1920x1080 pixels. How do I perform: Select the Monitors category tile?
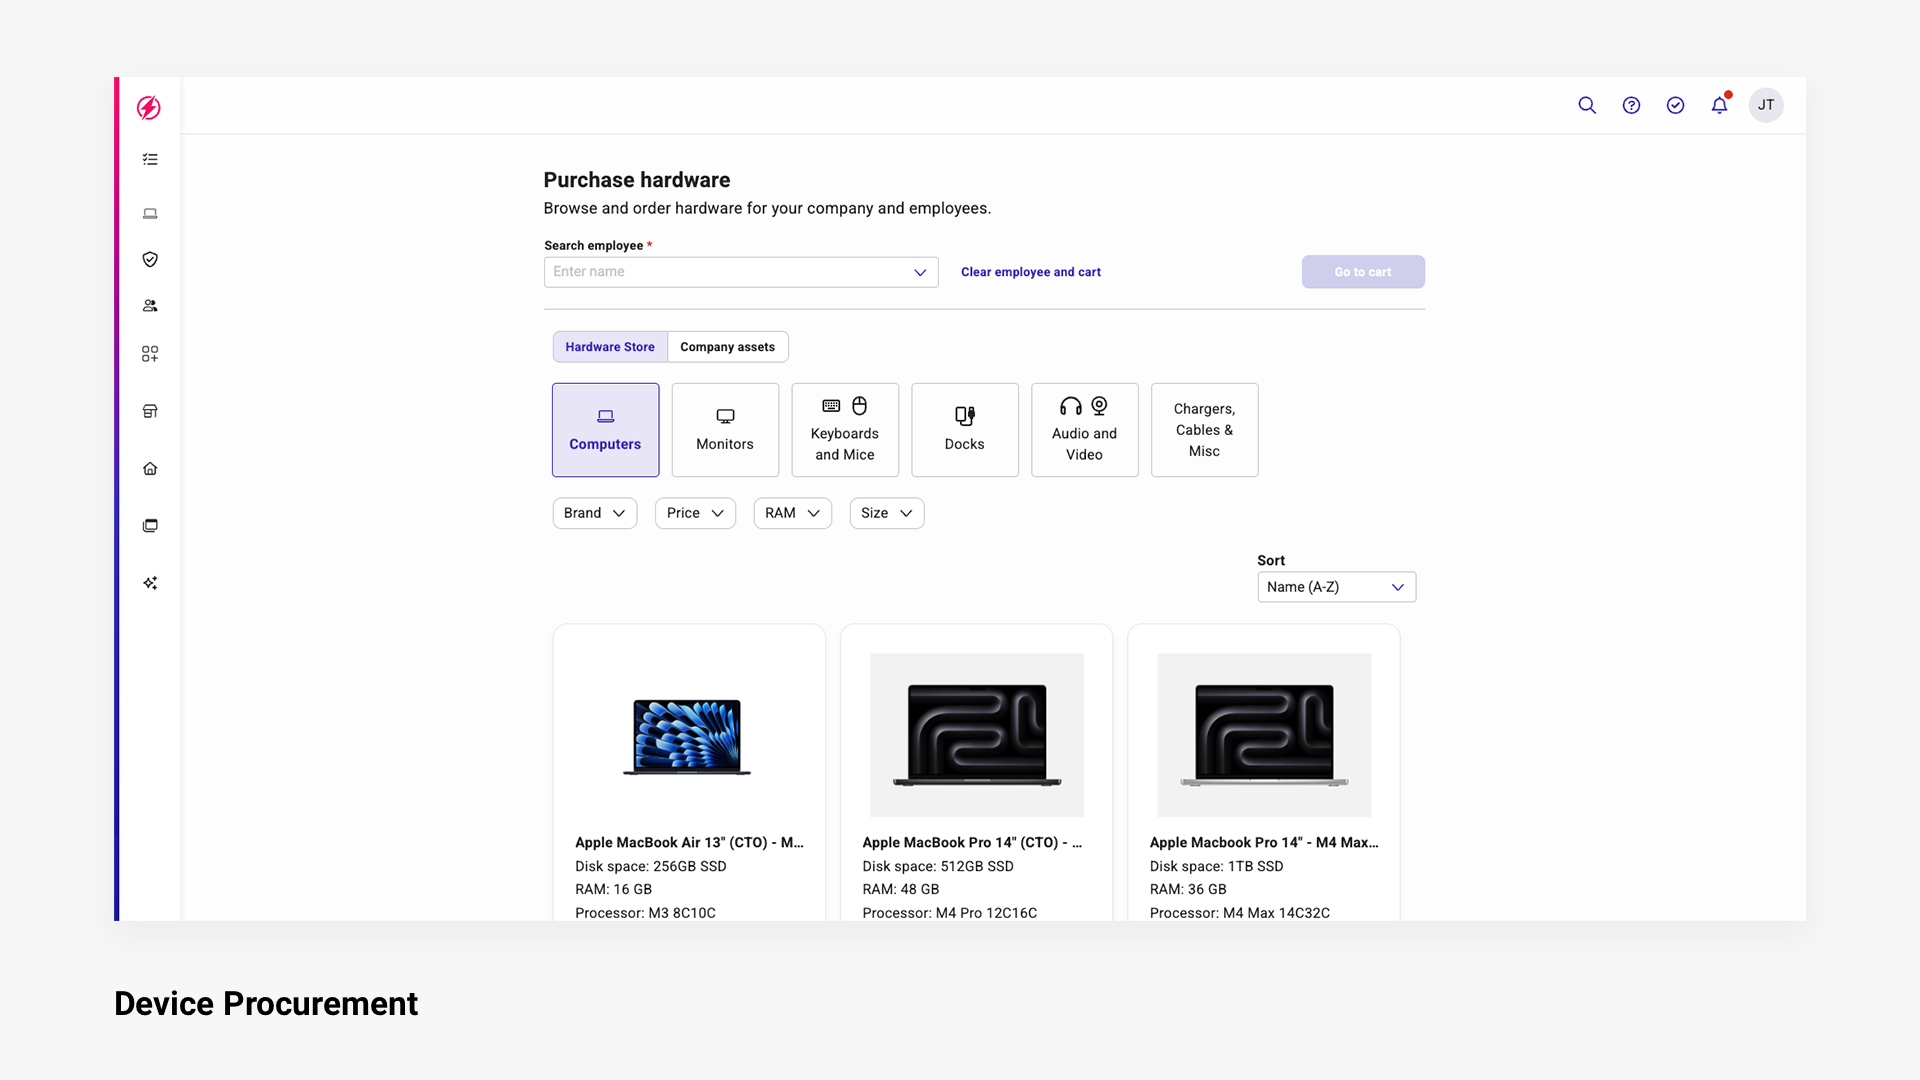click(x=725, y=430)
